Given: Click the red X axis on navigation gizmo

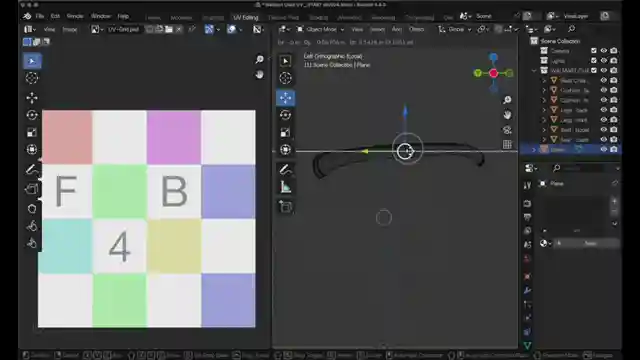Looking at the screenshot, I should click(x=493, y=73).
